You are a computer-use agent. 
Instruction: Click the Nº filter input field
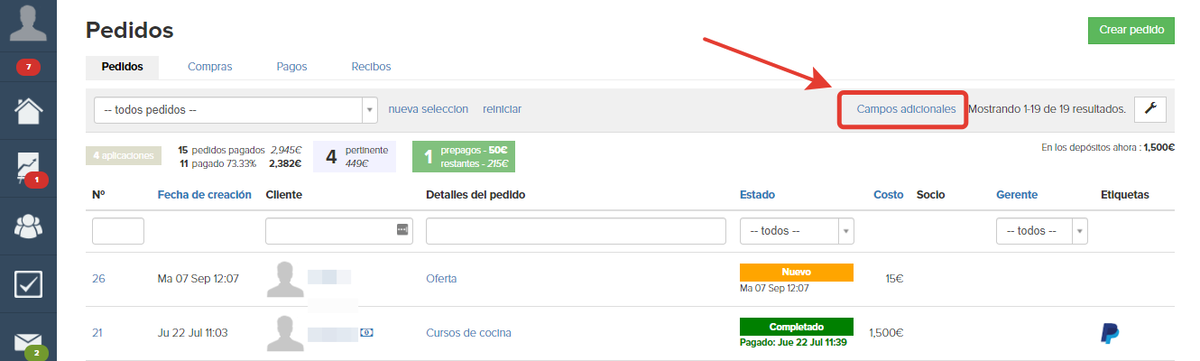[x=118, y=231]
